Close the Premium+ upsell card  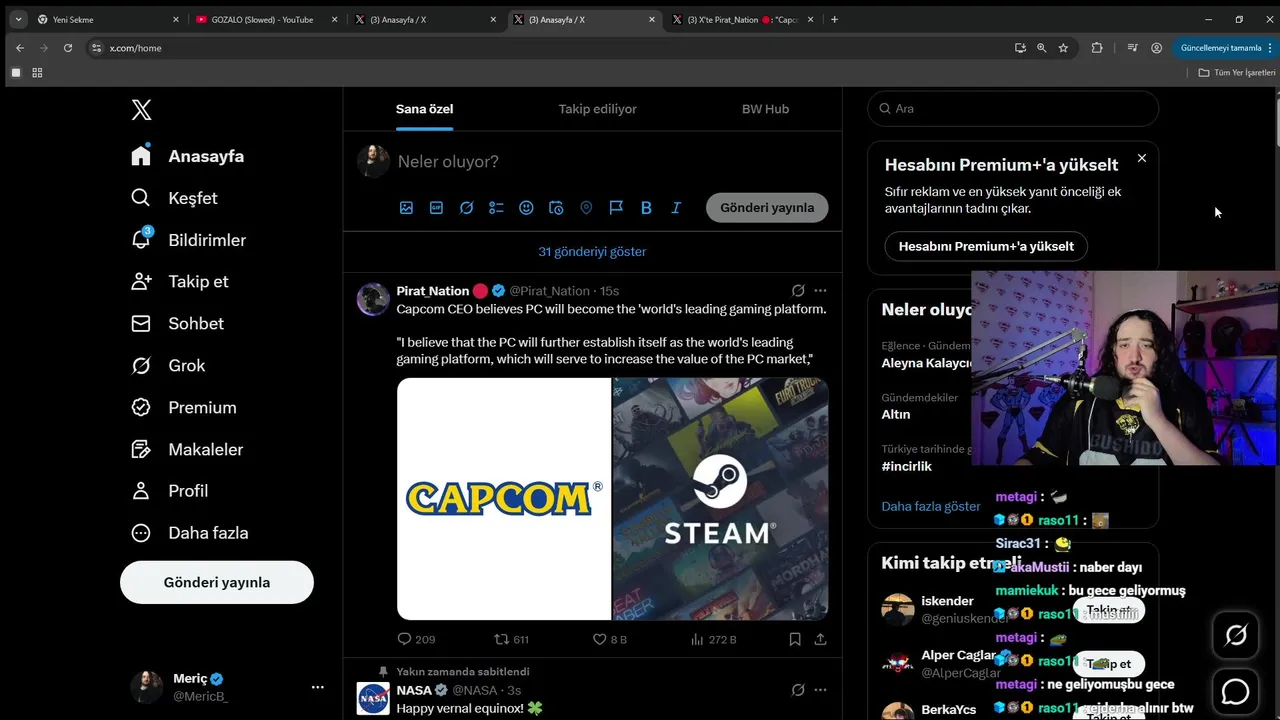coord(1142,158)
